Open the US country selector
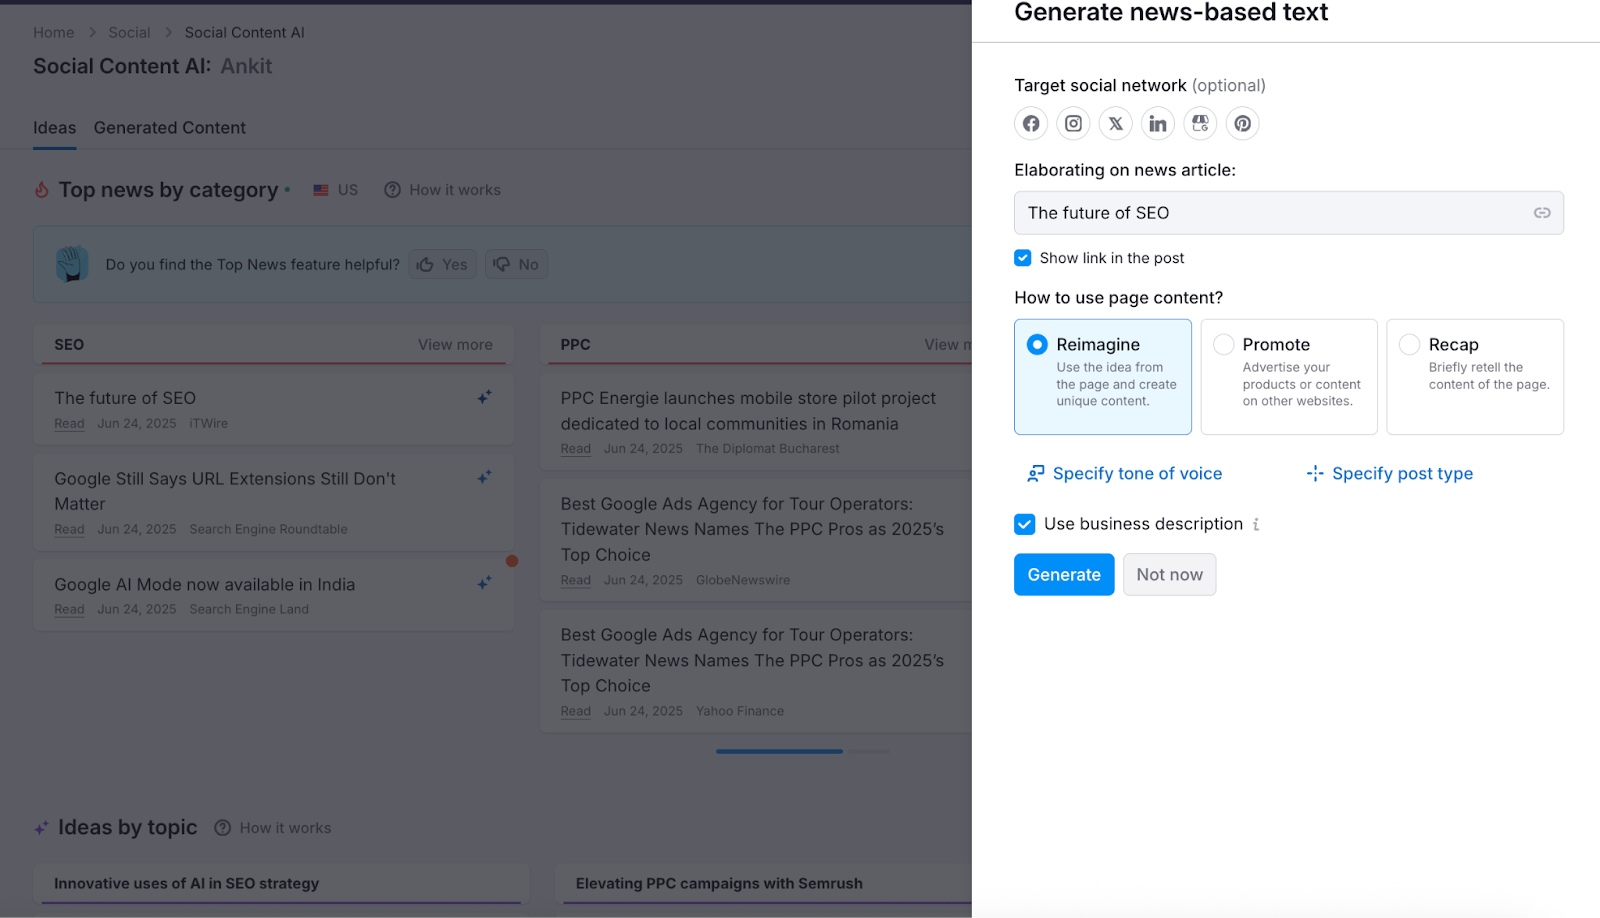Image resolution: width=1600 pixels, height=918 pixels. [x=335, y=190]
